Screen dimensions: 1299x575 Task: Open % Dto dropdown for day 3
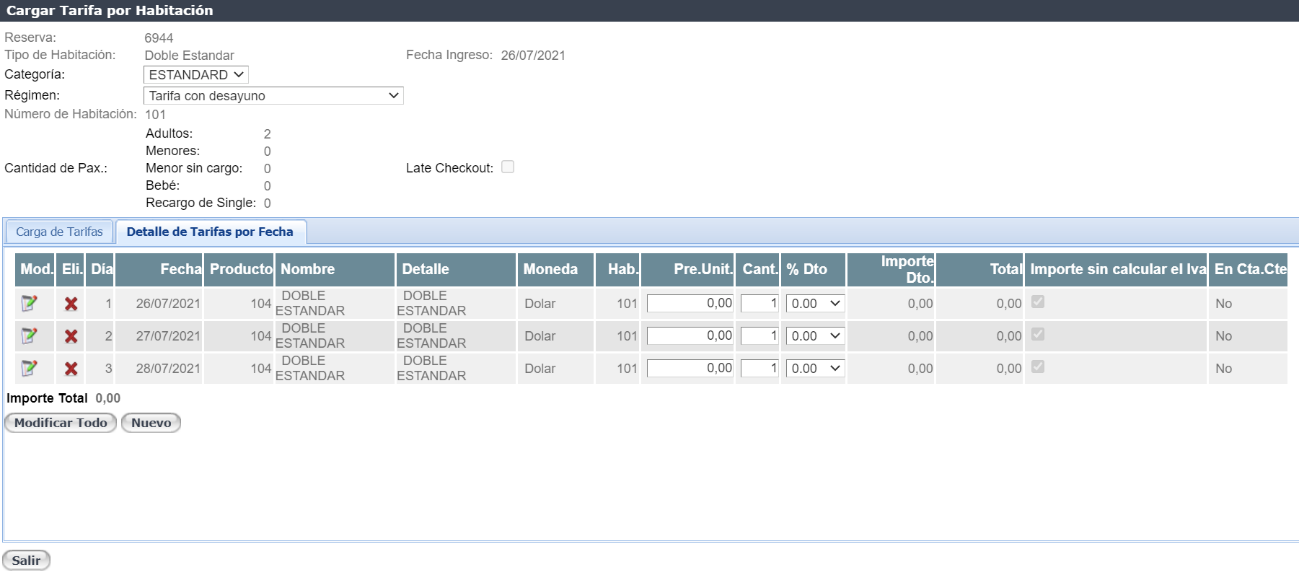(815, 368)
